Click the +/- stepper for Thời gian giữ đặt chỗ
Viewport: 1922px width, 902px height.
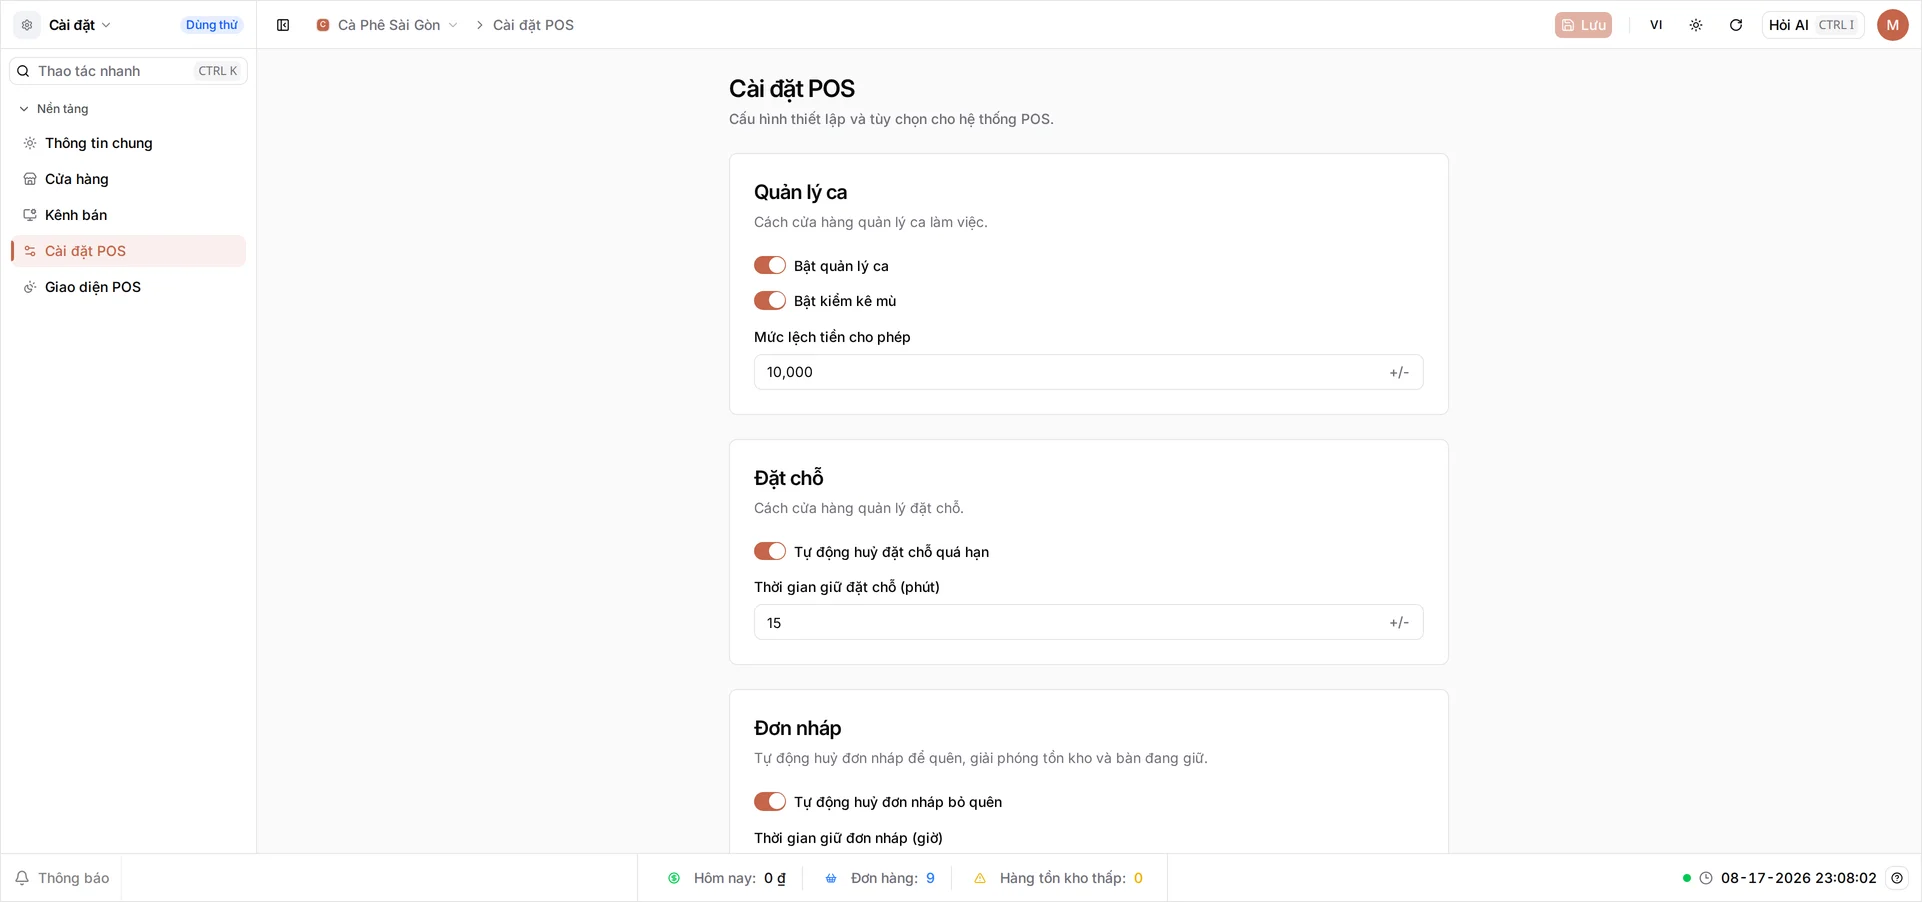[x=1399, y=622]
